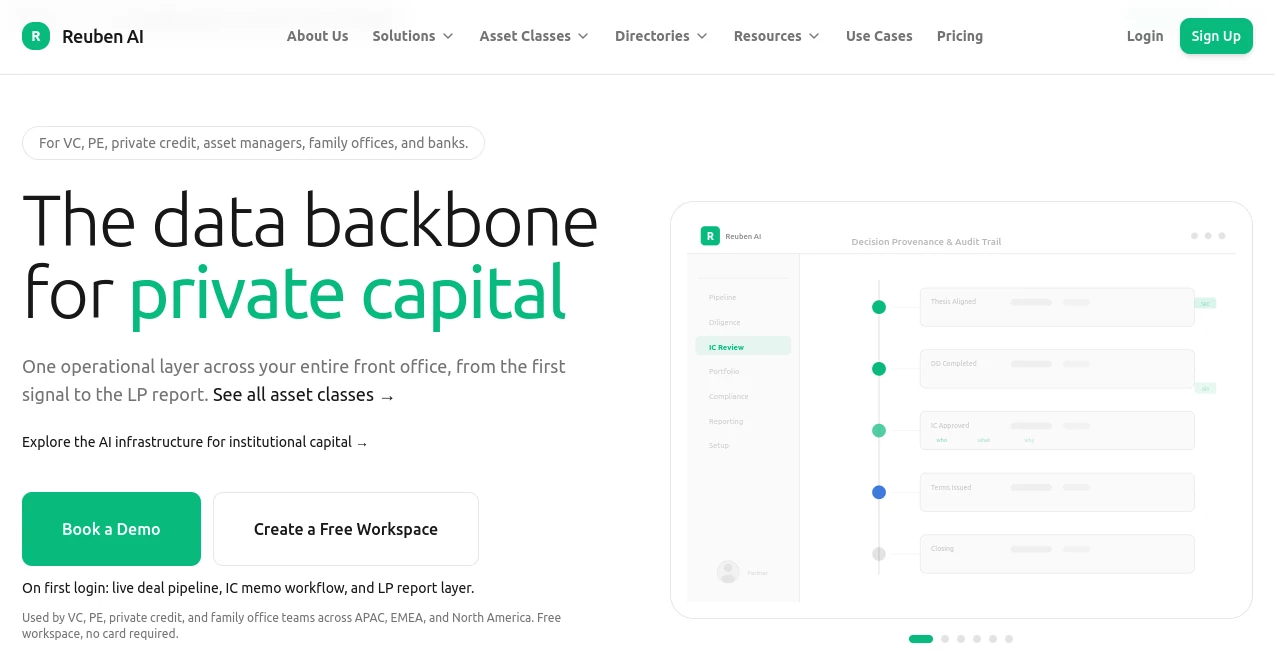Click the Book a Demo button
The image size is (1275, 652).
111,529
